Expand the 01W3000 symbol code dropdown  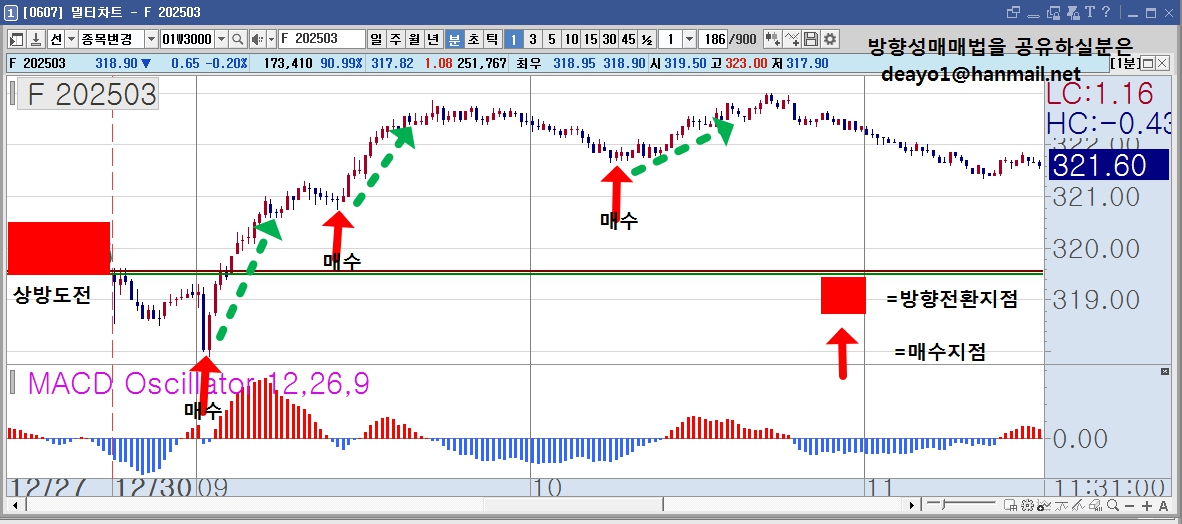[x=222, y=39]
